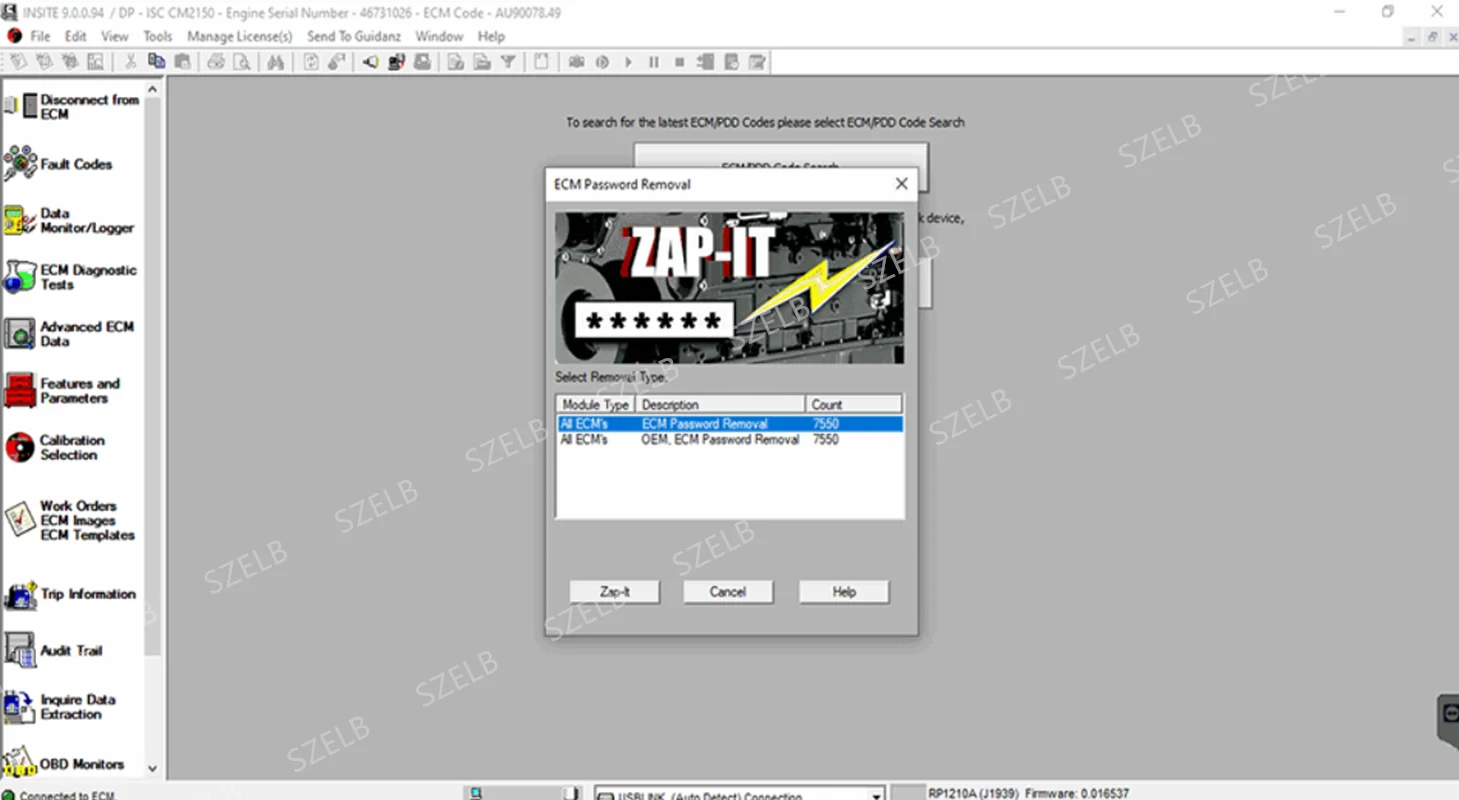Click the Print Preview toolbar icon
The height and width of the screenshot is (800, 1459).
tap(241, 62)
